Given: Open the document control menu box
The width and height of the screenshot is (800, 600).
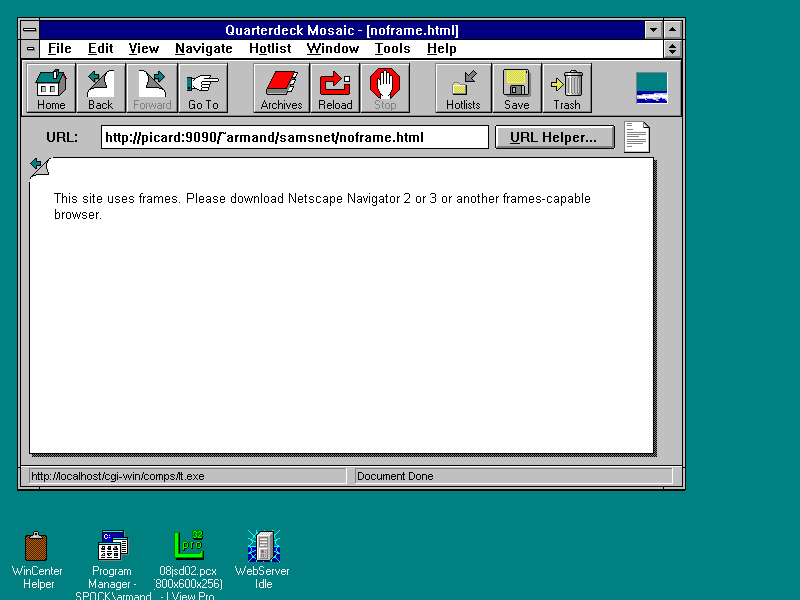Looking at the screenshot, I should 30,48.
